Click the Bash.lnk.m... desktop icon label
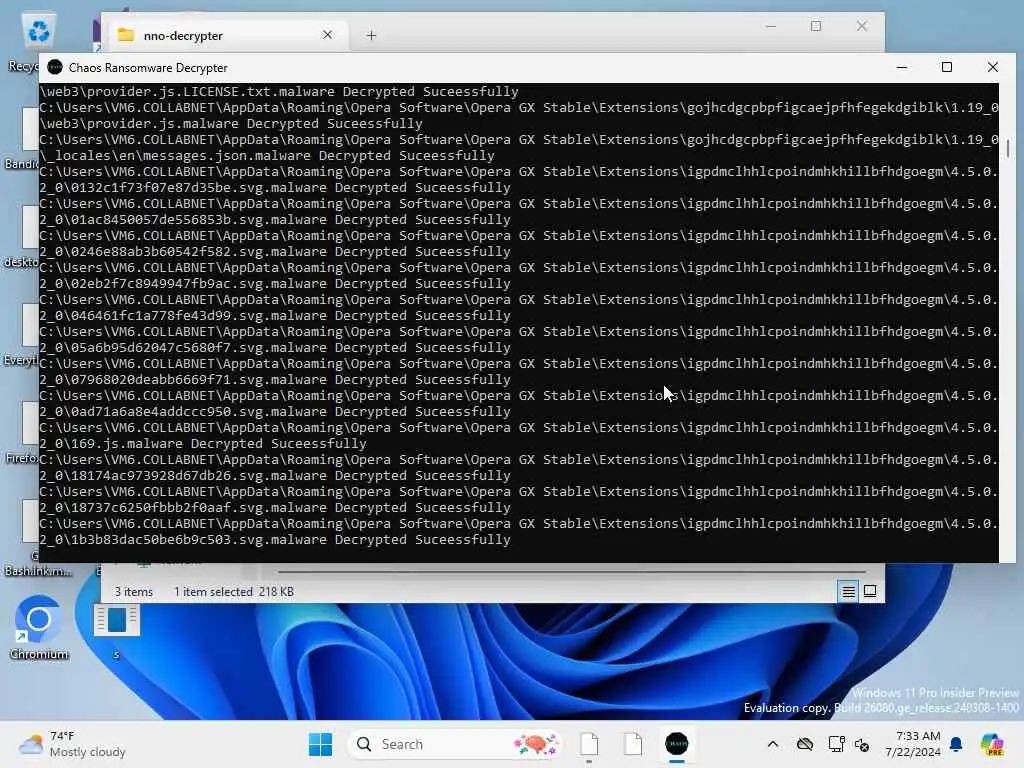This screenshot has width=1024, height=768. pyautogui.click(x=38, y=571)
